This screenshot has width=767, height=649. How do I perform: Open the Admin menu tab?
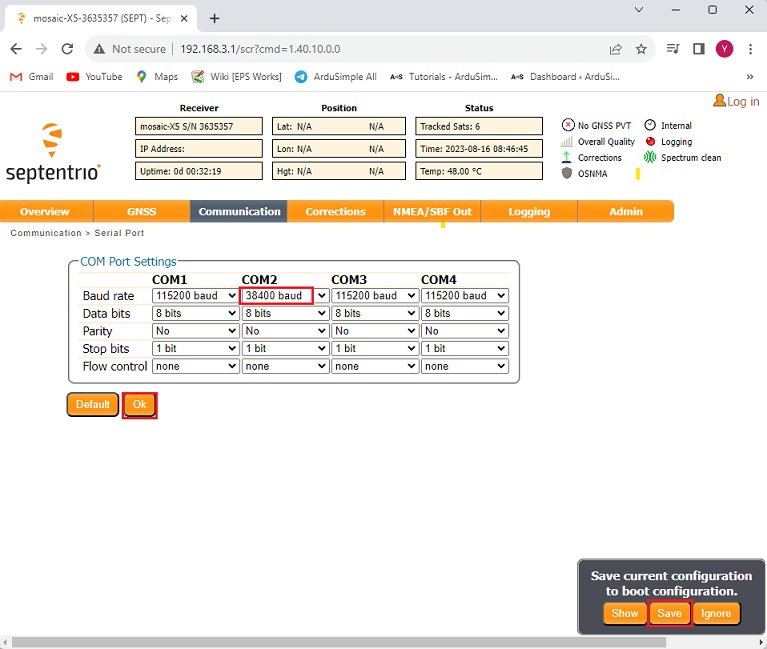pyautogui.click(x=626, y=212)
